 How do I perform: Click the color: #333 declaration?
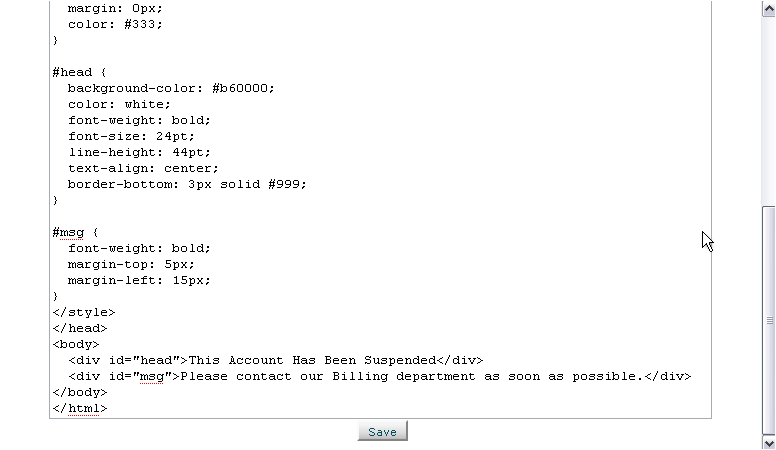pyautogui.click(x=115, y=24)
